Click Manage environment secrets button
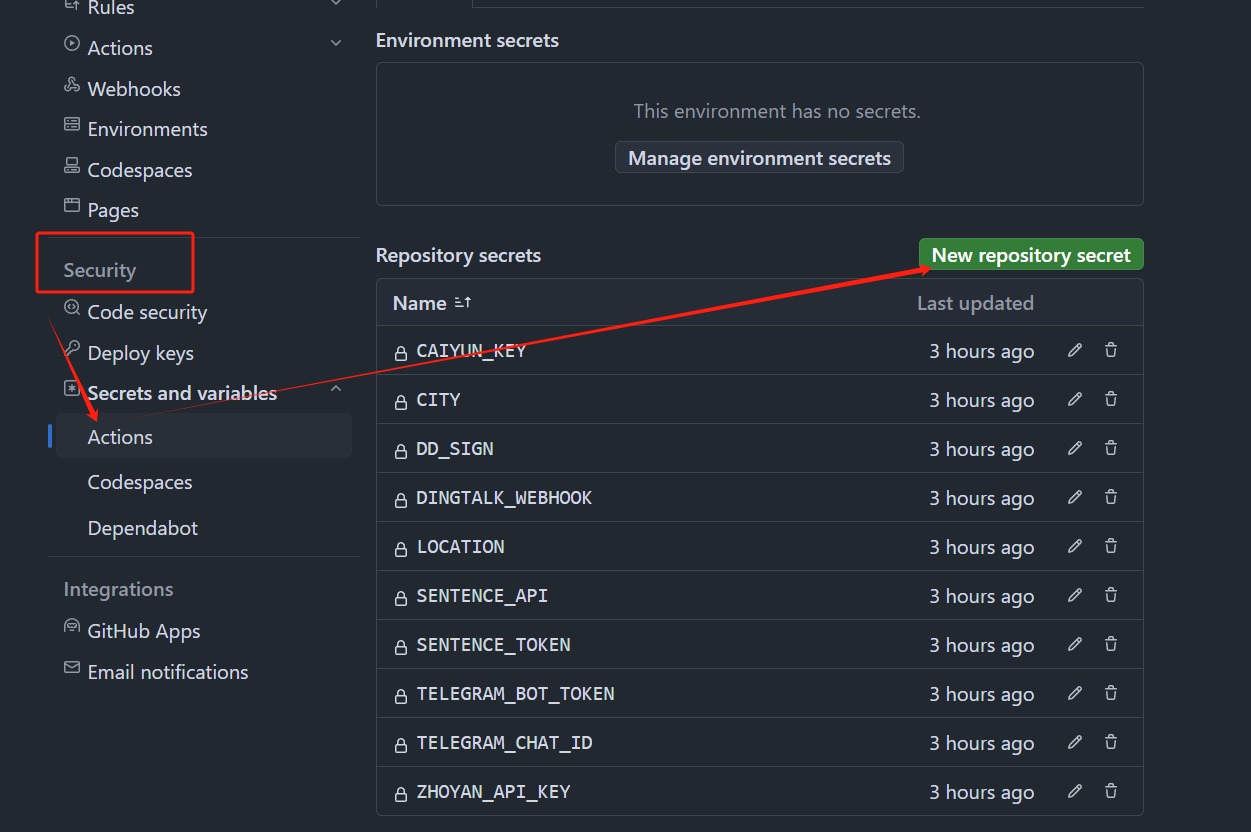Image resolution: width=1251 pixels, height=832 pixels. pos(759,158)
